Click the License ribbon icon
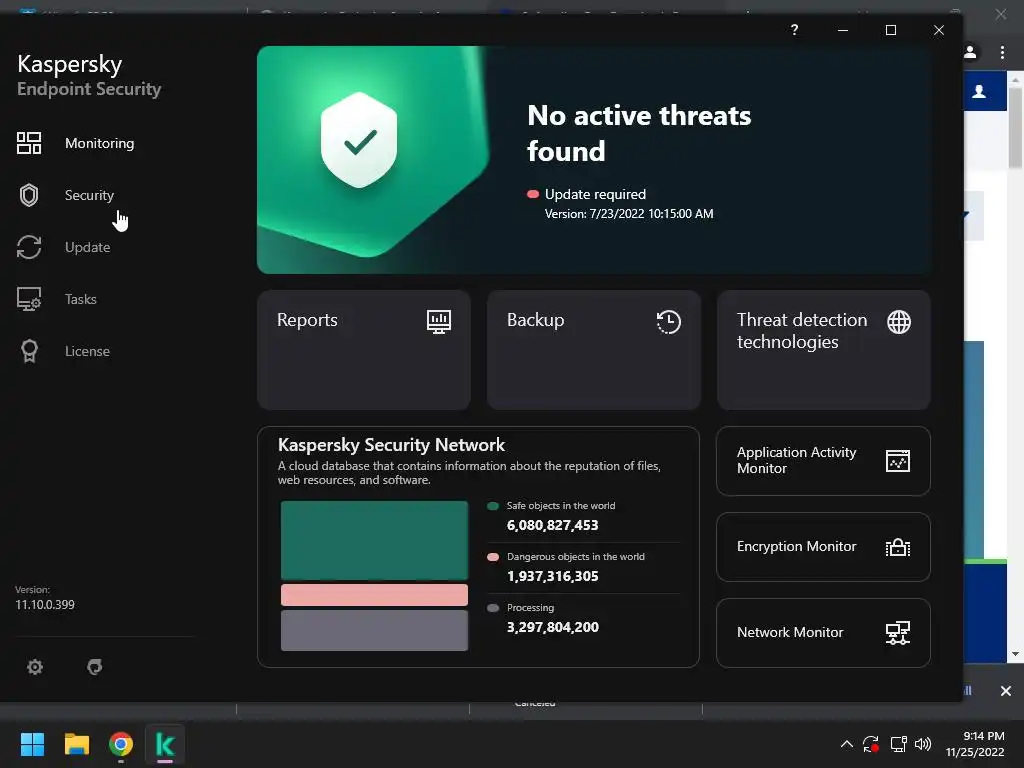 coord(29,351)
